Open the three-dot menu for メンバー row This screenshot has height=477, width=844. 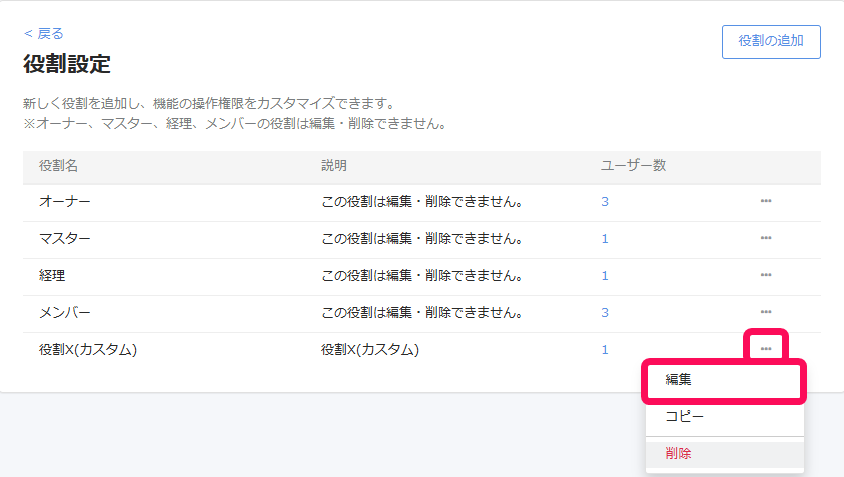pyautogui.click(x=766, y=312)
